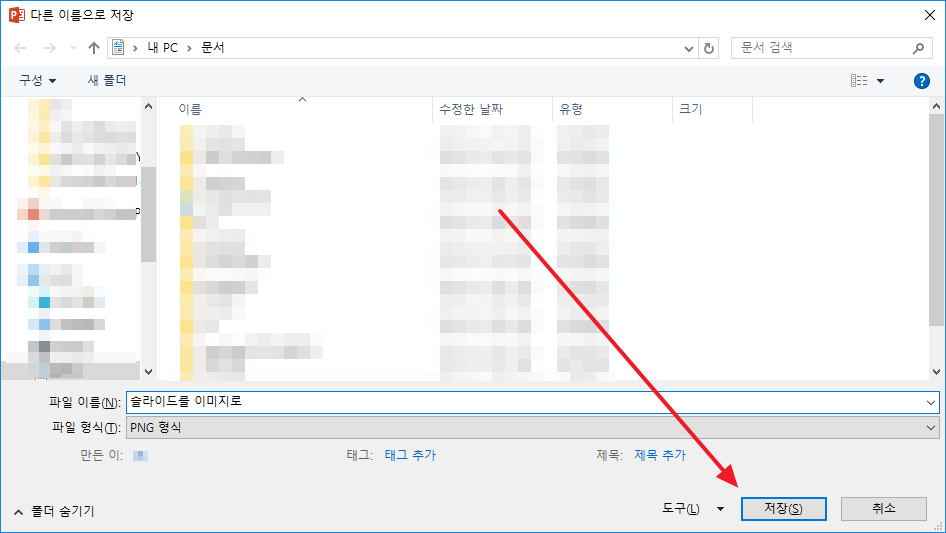Expand the view options arrow

(x=880, y=81)
